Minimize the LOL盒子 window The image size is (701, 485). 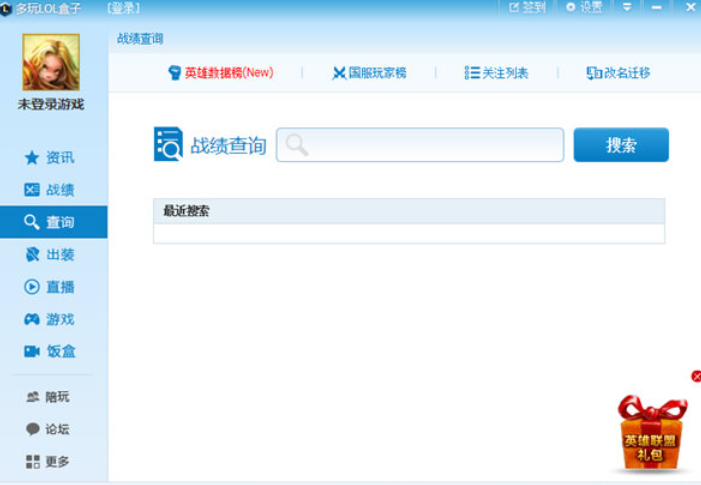coord(656,7)
